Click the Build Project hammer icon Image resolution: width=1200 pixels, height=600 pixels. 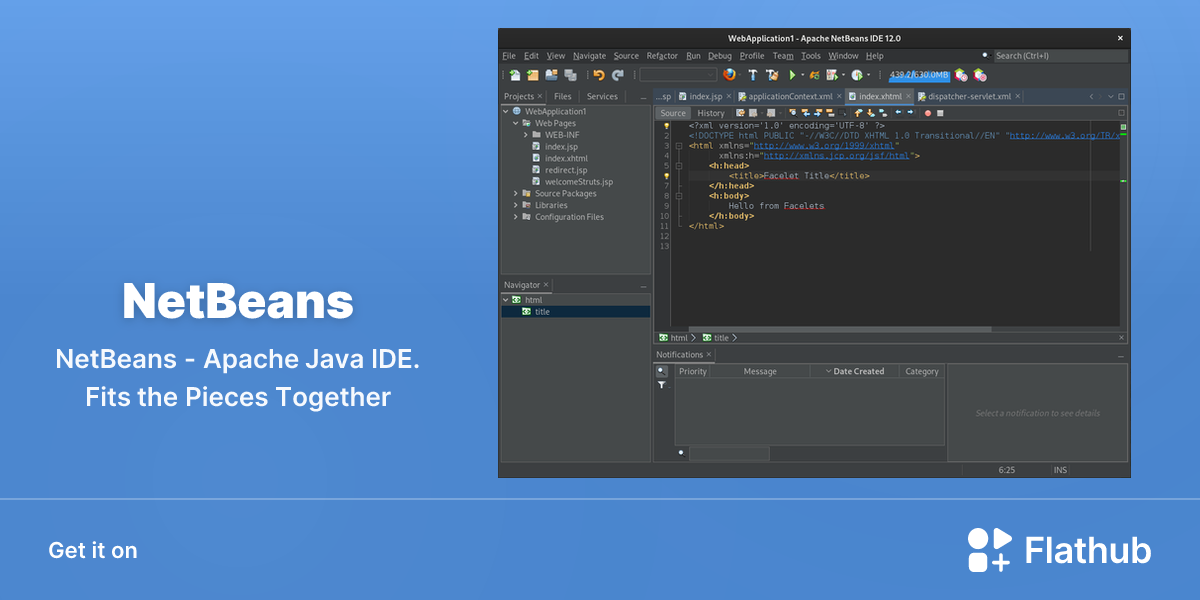tap(752, 75)
